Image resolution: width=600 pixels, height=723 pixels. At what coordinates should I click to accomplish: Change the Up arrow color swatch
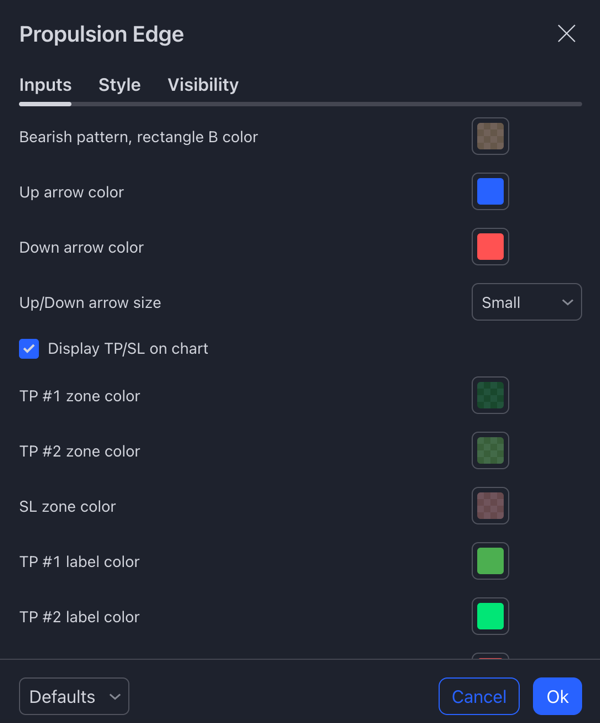coord(490,191)
